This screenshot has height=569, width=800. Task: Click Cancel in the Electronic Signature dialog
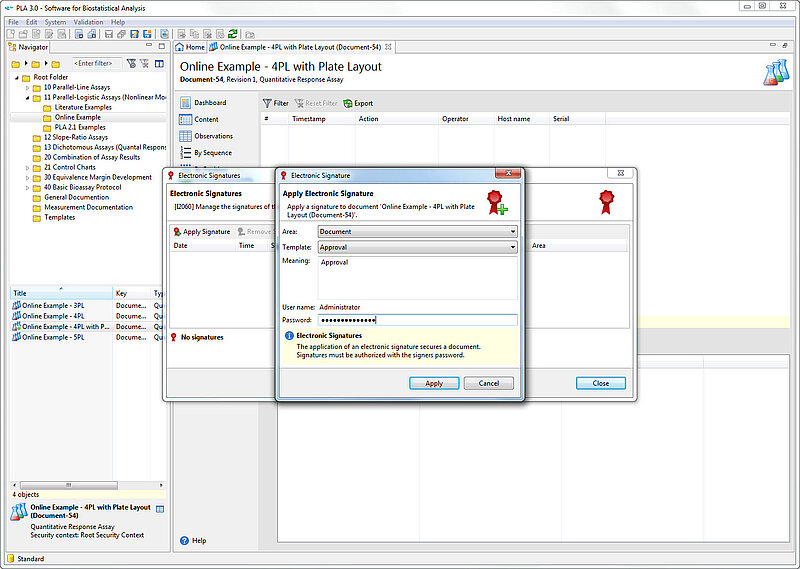pos(489,383)
